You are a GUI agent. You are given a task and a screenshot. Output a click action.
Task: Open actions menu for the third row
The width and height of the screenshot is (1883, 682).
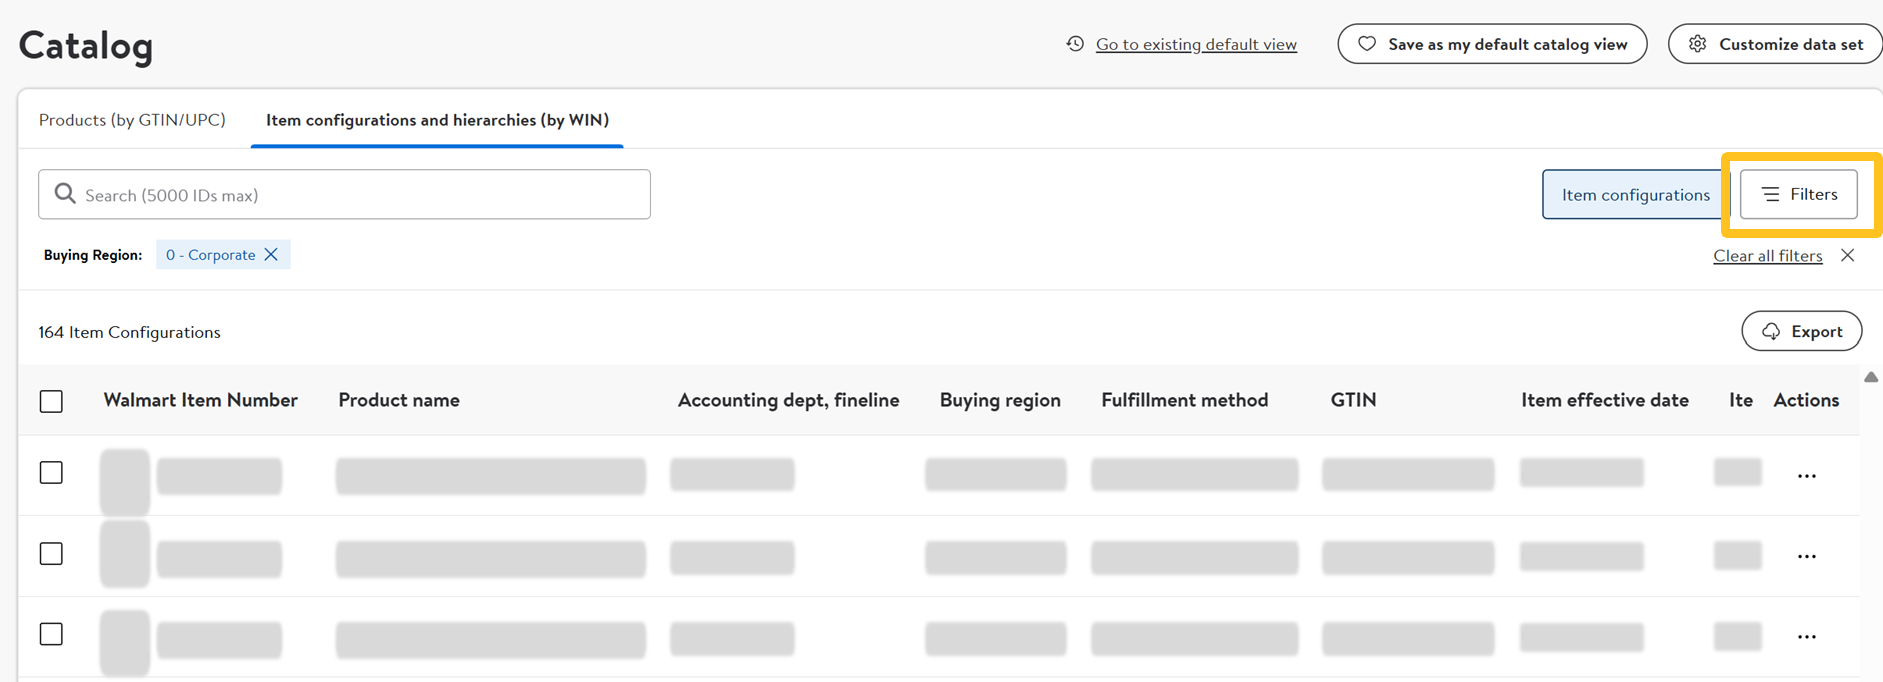pos(1806,637)
